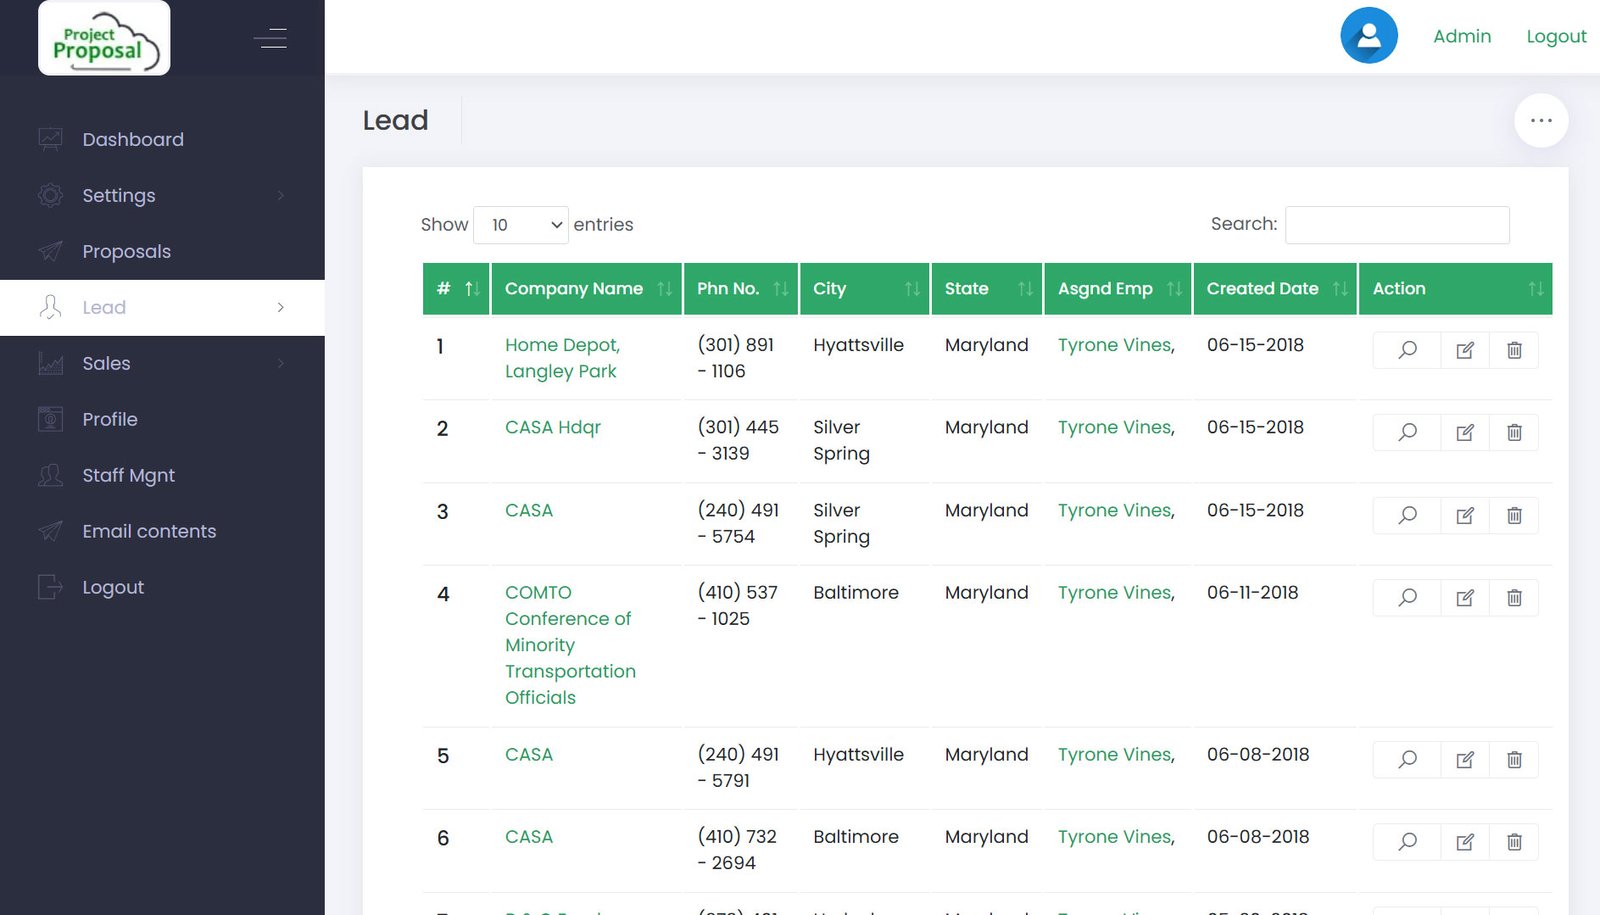
Task: Open the Home Depot, Langley Park link
Action: pyautogui.click(x=562, y=358)
